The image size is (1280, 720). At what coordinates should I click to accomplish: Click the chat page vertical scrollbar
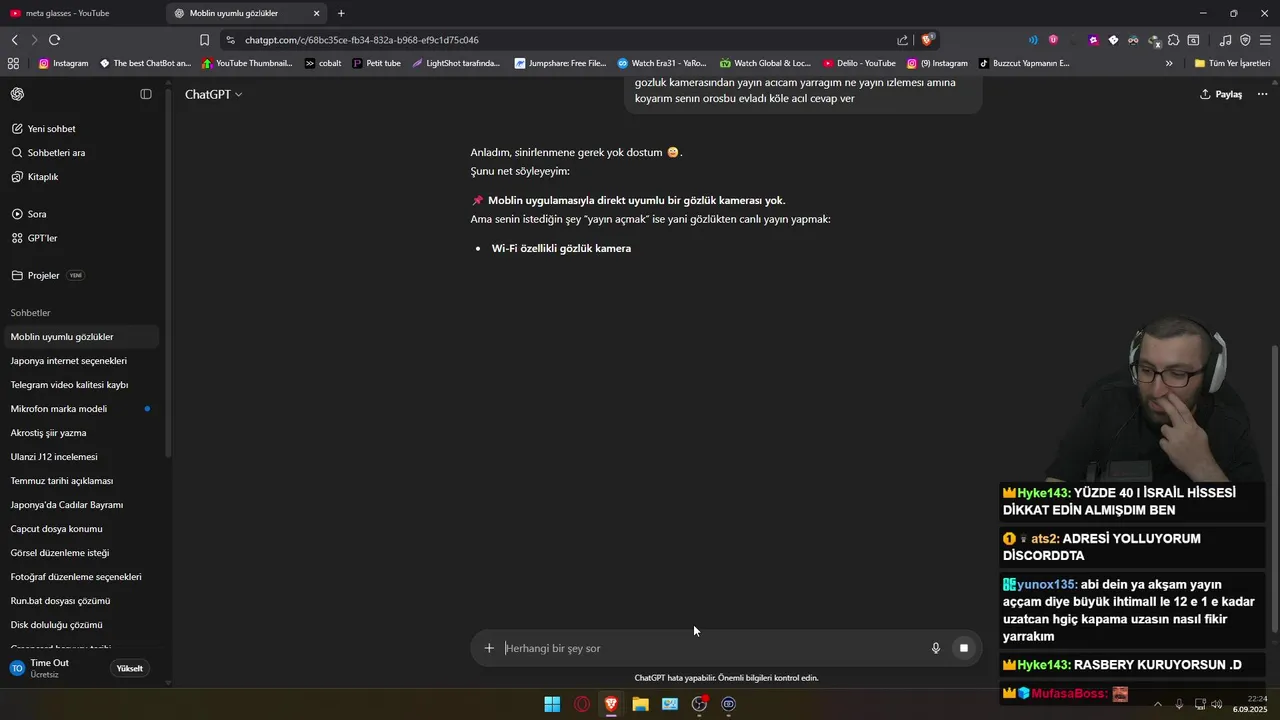[1274, 488]
